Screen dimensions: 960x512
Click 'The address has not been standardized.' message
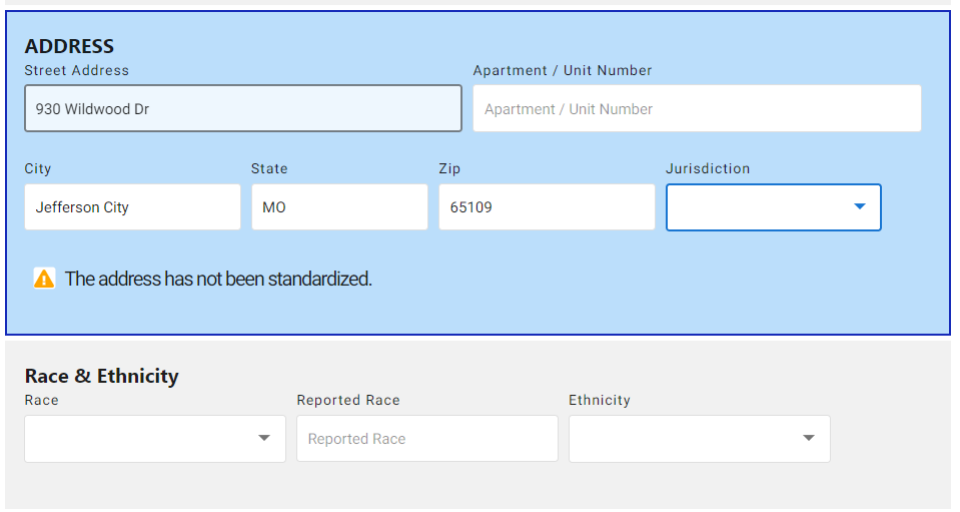tap(219, 279)
